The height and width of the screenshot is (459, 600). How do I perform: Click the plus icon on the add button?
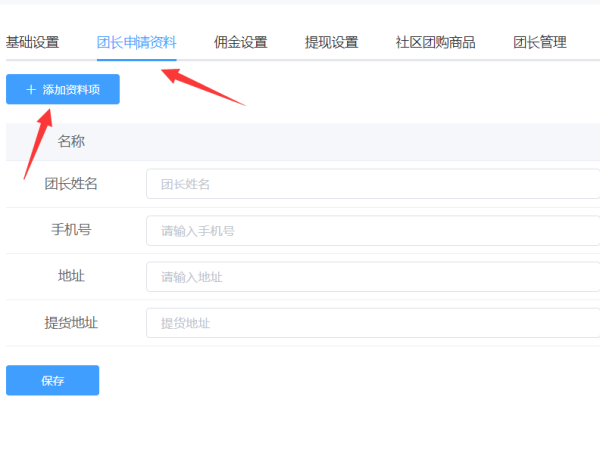30,90
